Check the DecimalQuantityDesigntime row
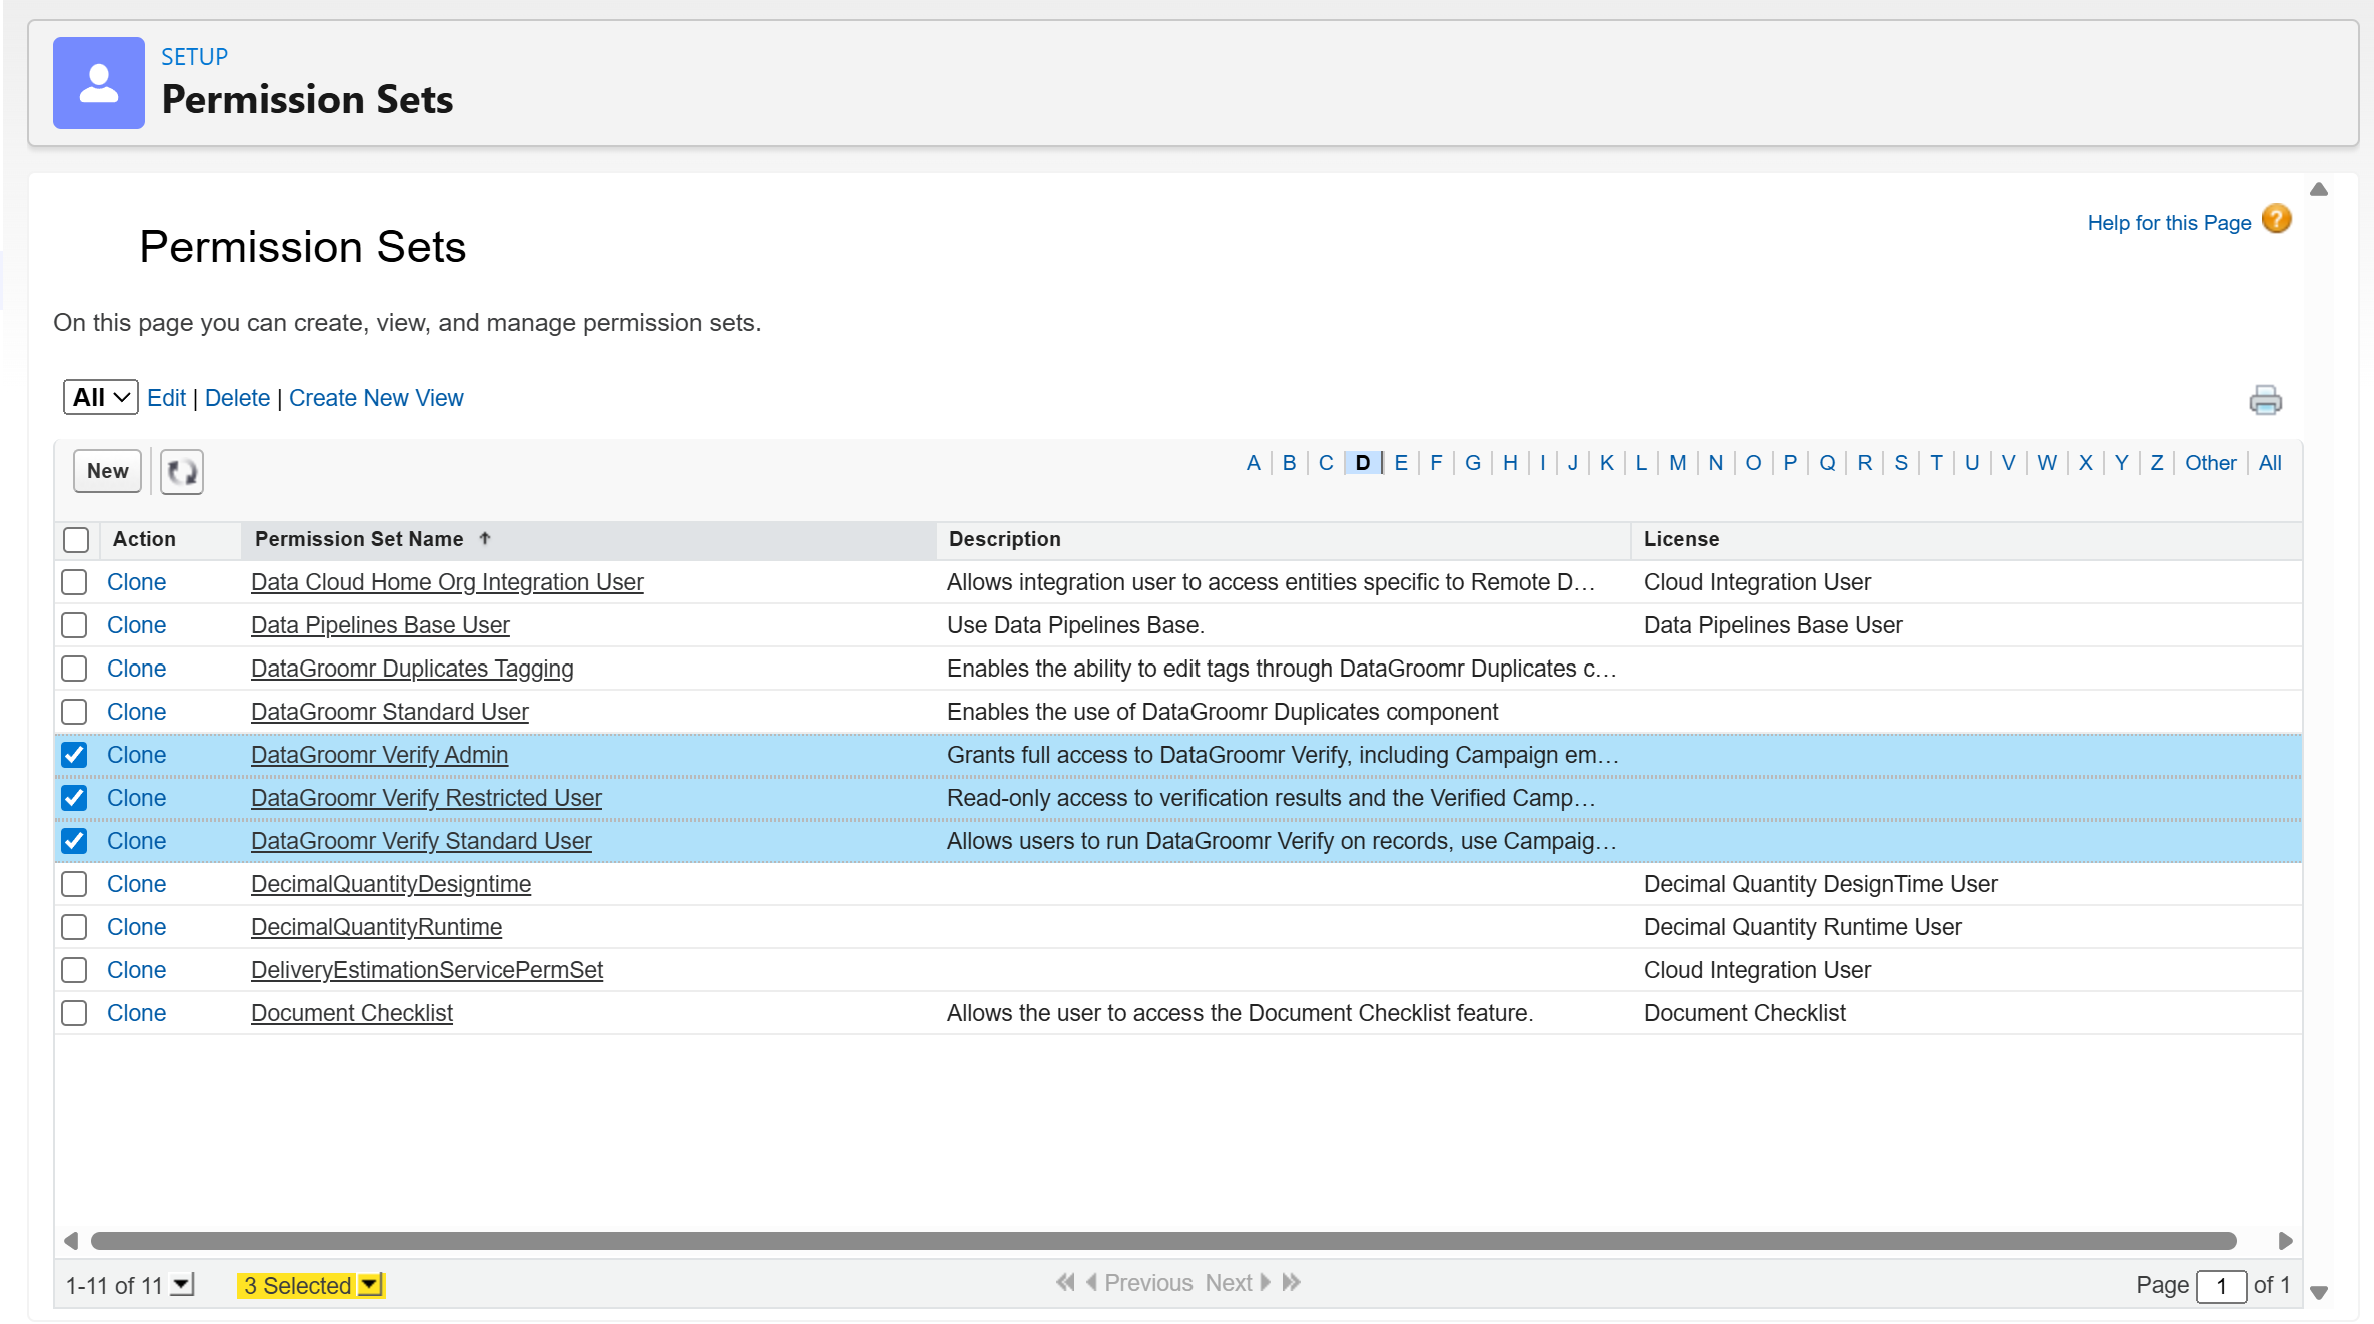2374x1324 pixels. pos(74,884)
